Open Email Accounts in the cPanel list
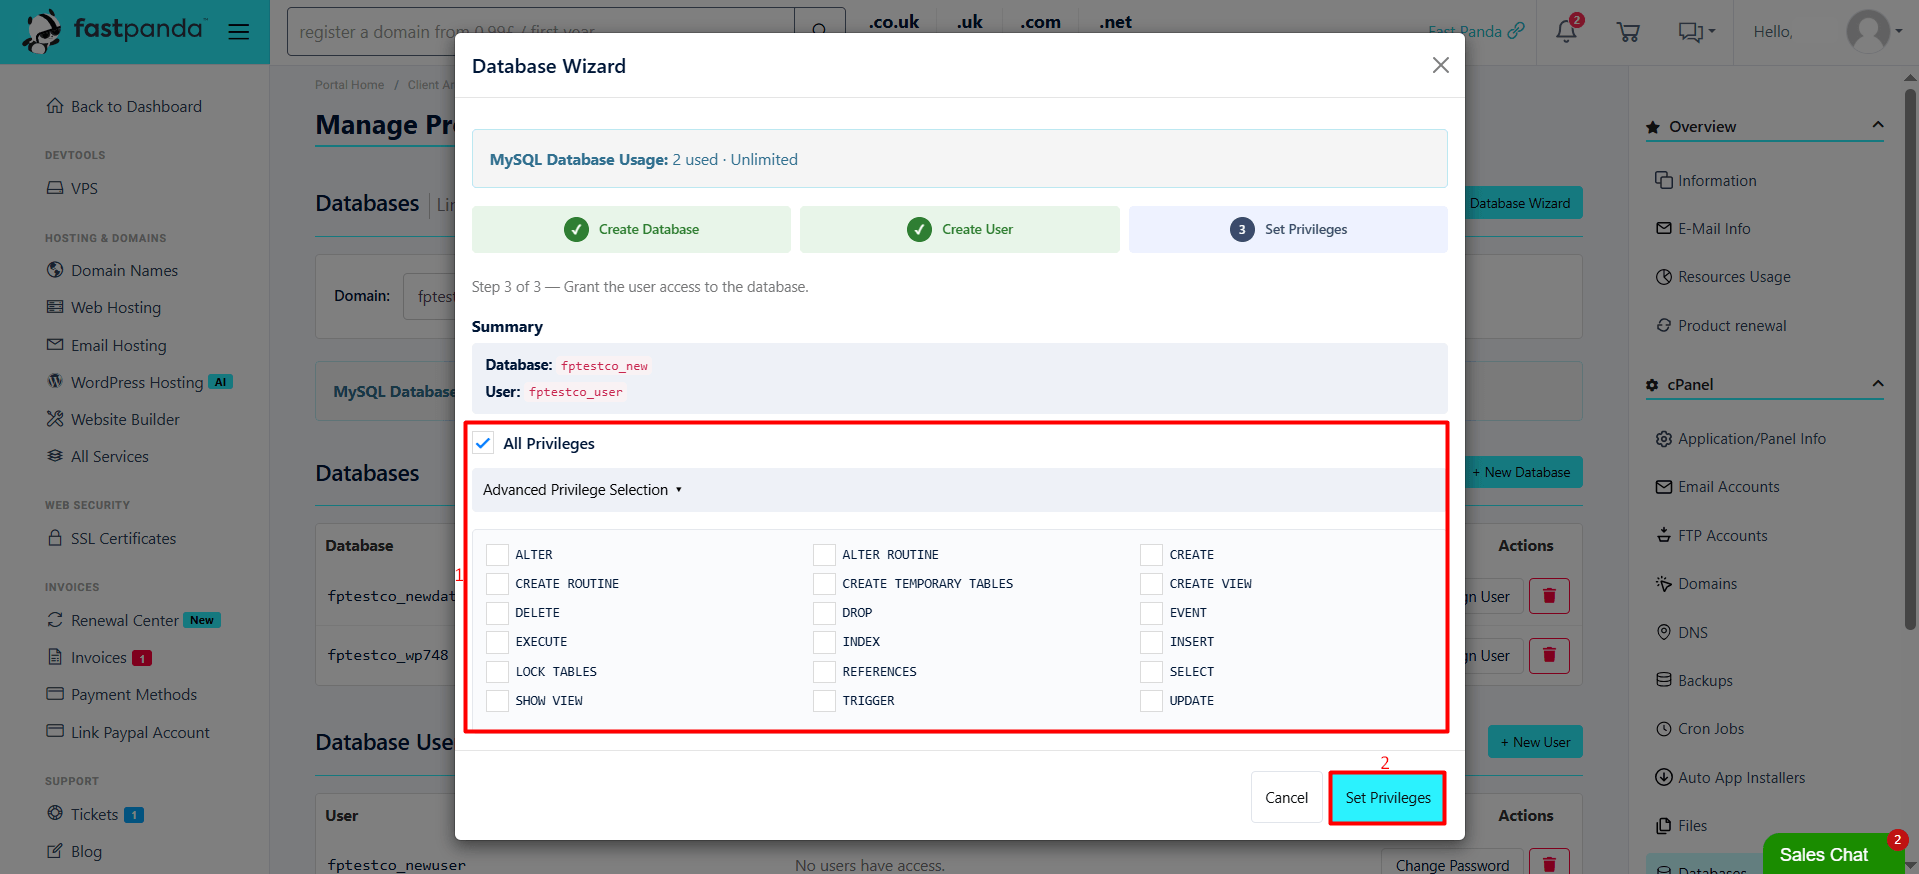The width and height of the screenshot is (1919, 874). pos(1717,487)
